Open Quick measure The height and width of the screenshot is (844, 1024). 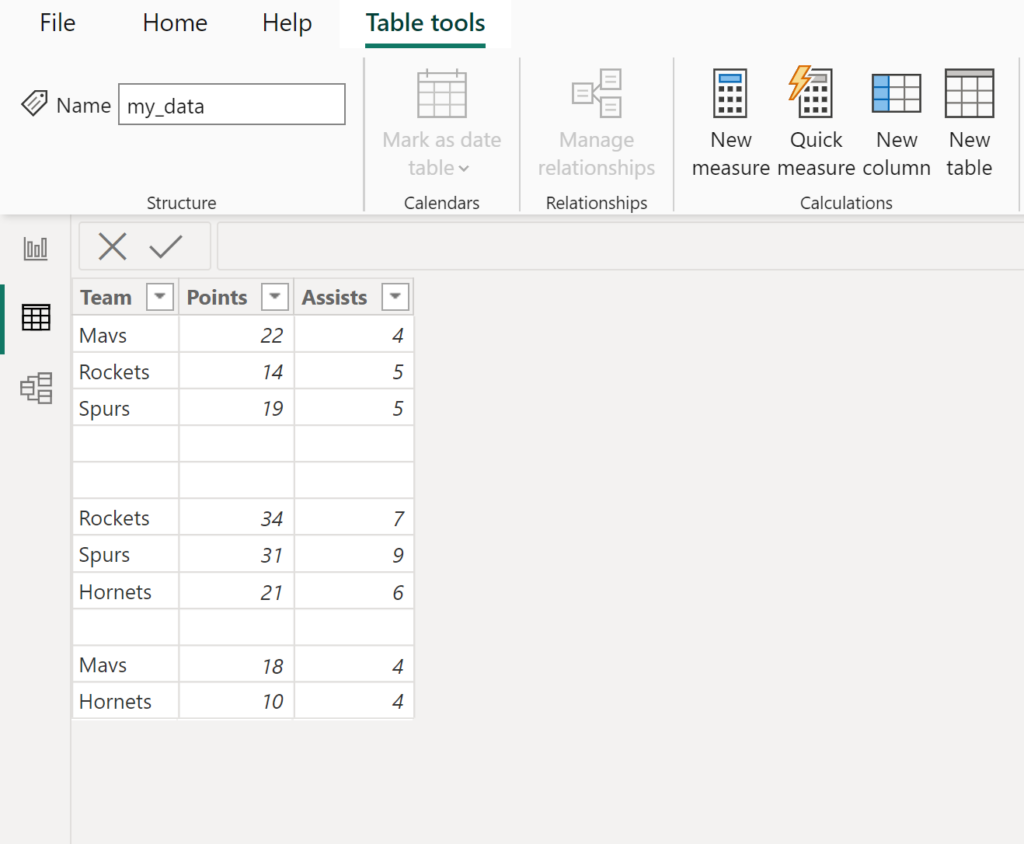pyautogui.click(x=816, y=123)
